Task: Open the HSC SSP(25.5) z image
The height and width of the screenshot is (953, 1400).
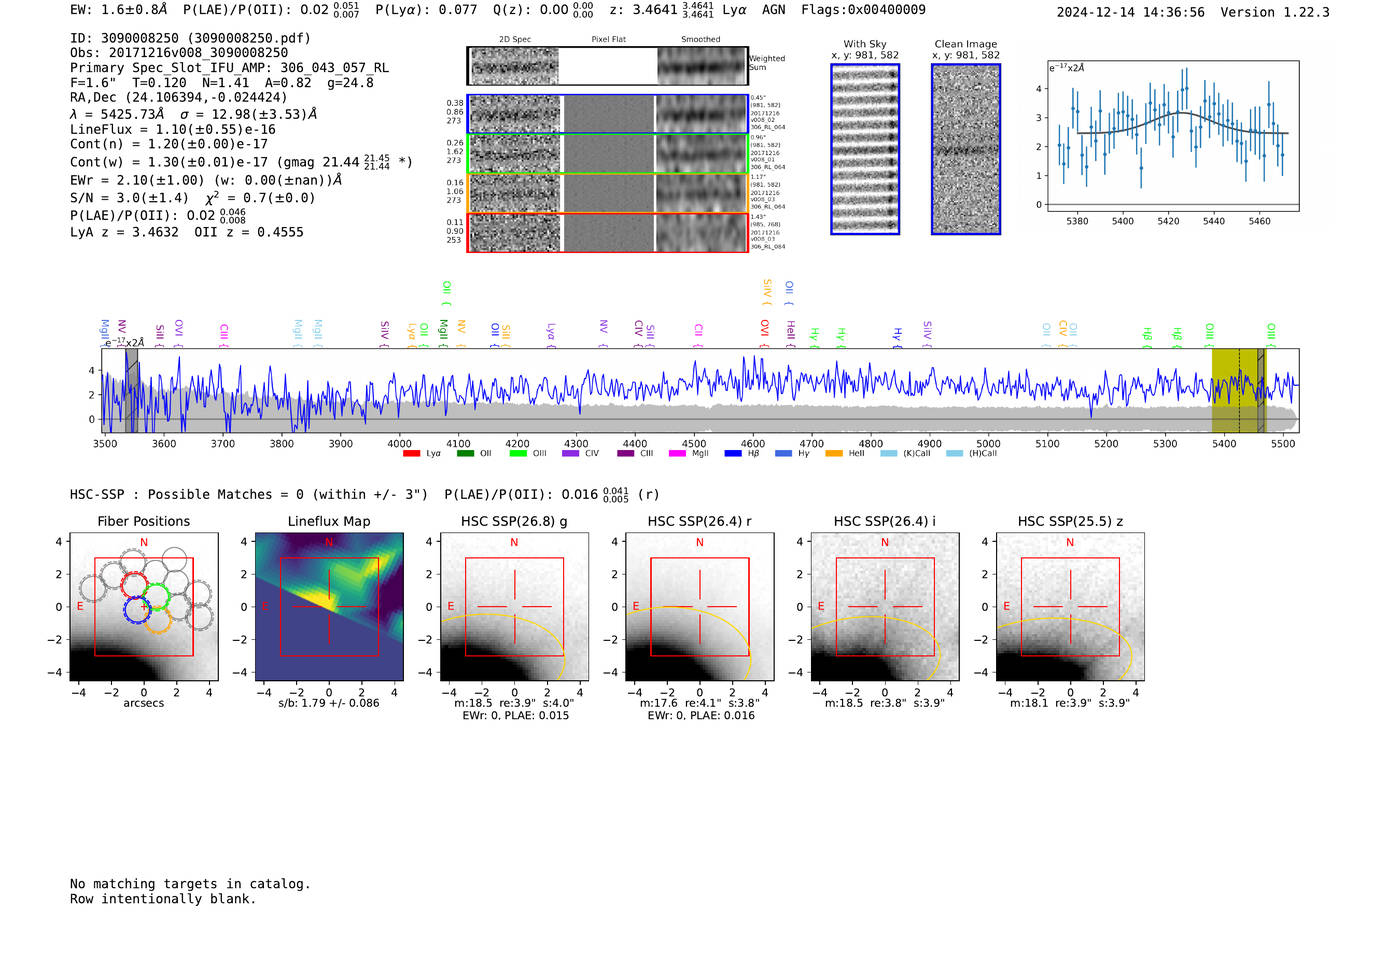Action: pyautogui.click(x=1070, y=607)
